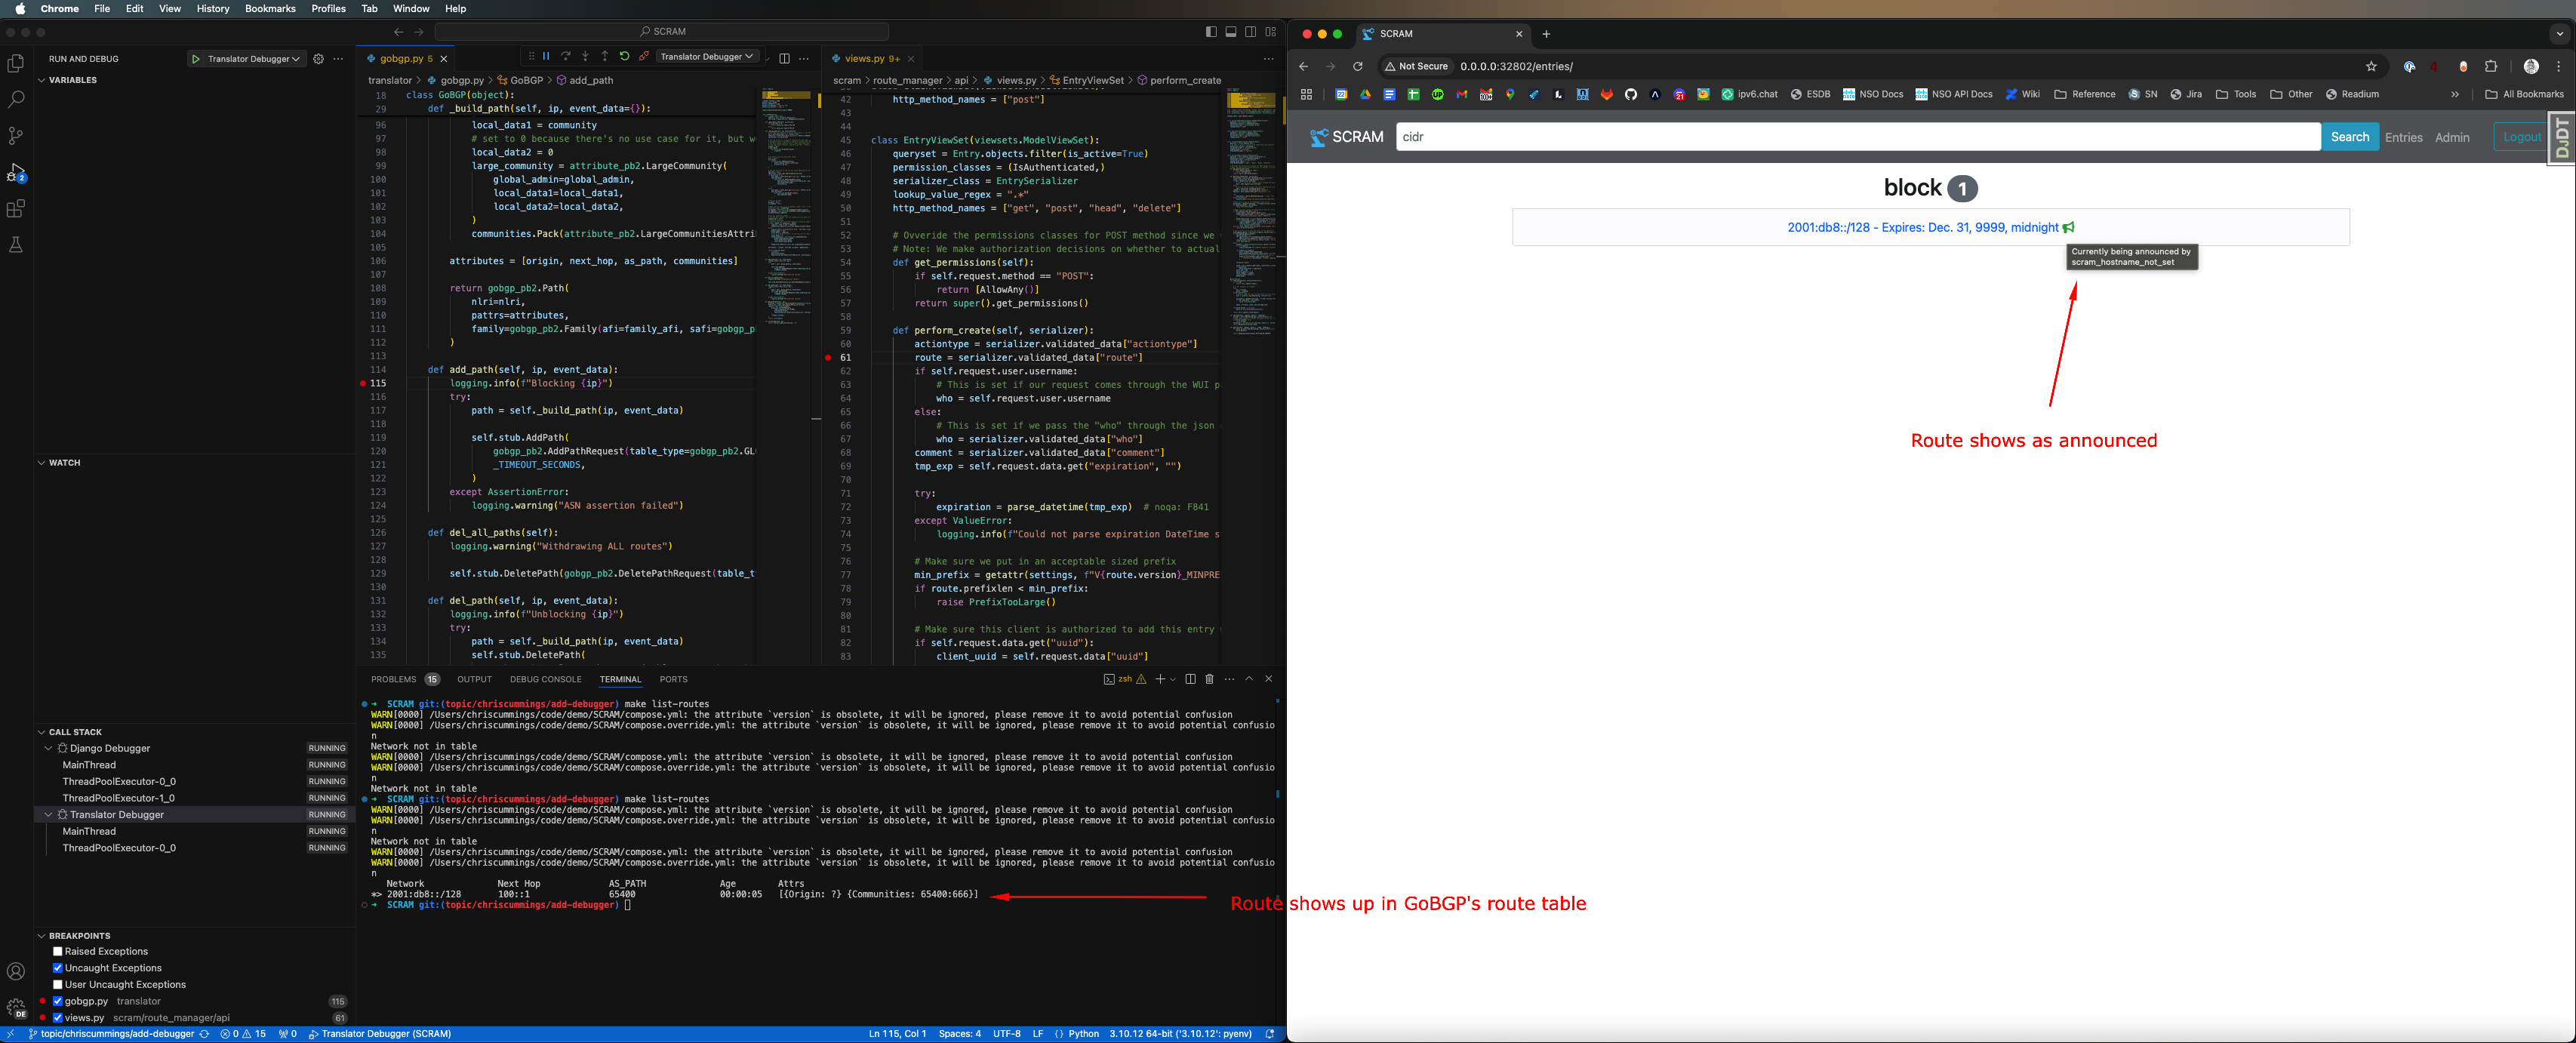Viewport: 2576px width, 1043px height.
Task: Open the Chrome Extensions puzzle icon
Action: pos(2491,67)
